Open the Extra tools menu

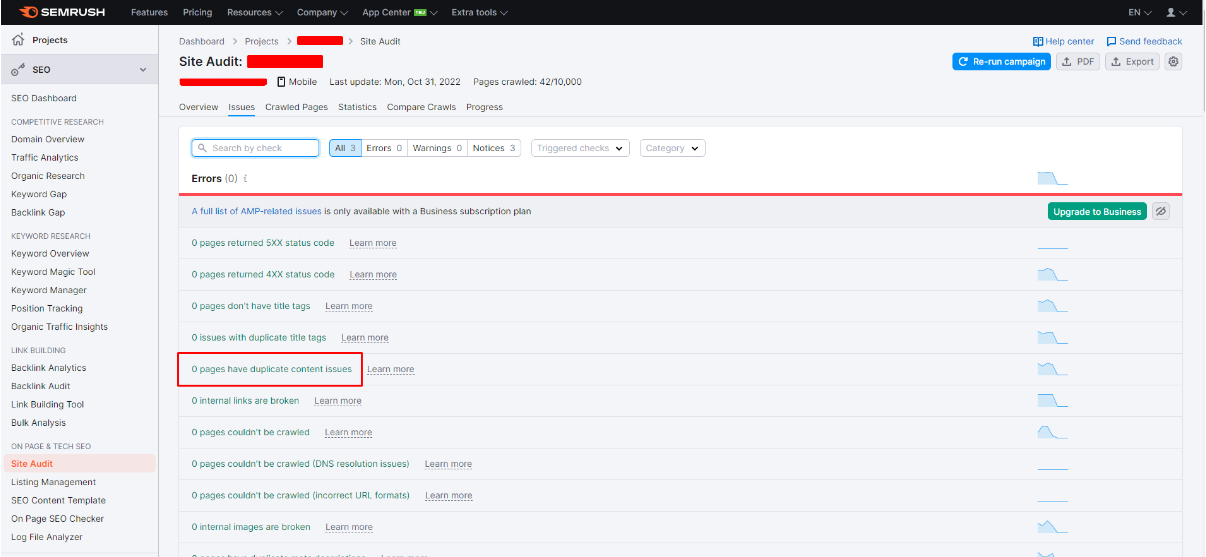[x=479, y=12]
